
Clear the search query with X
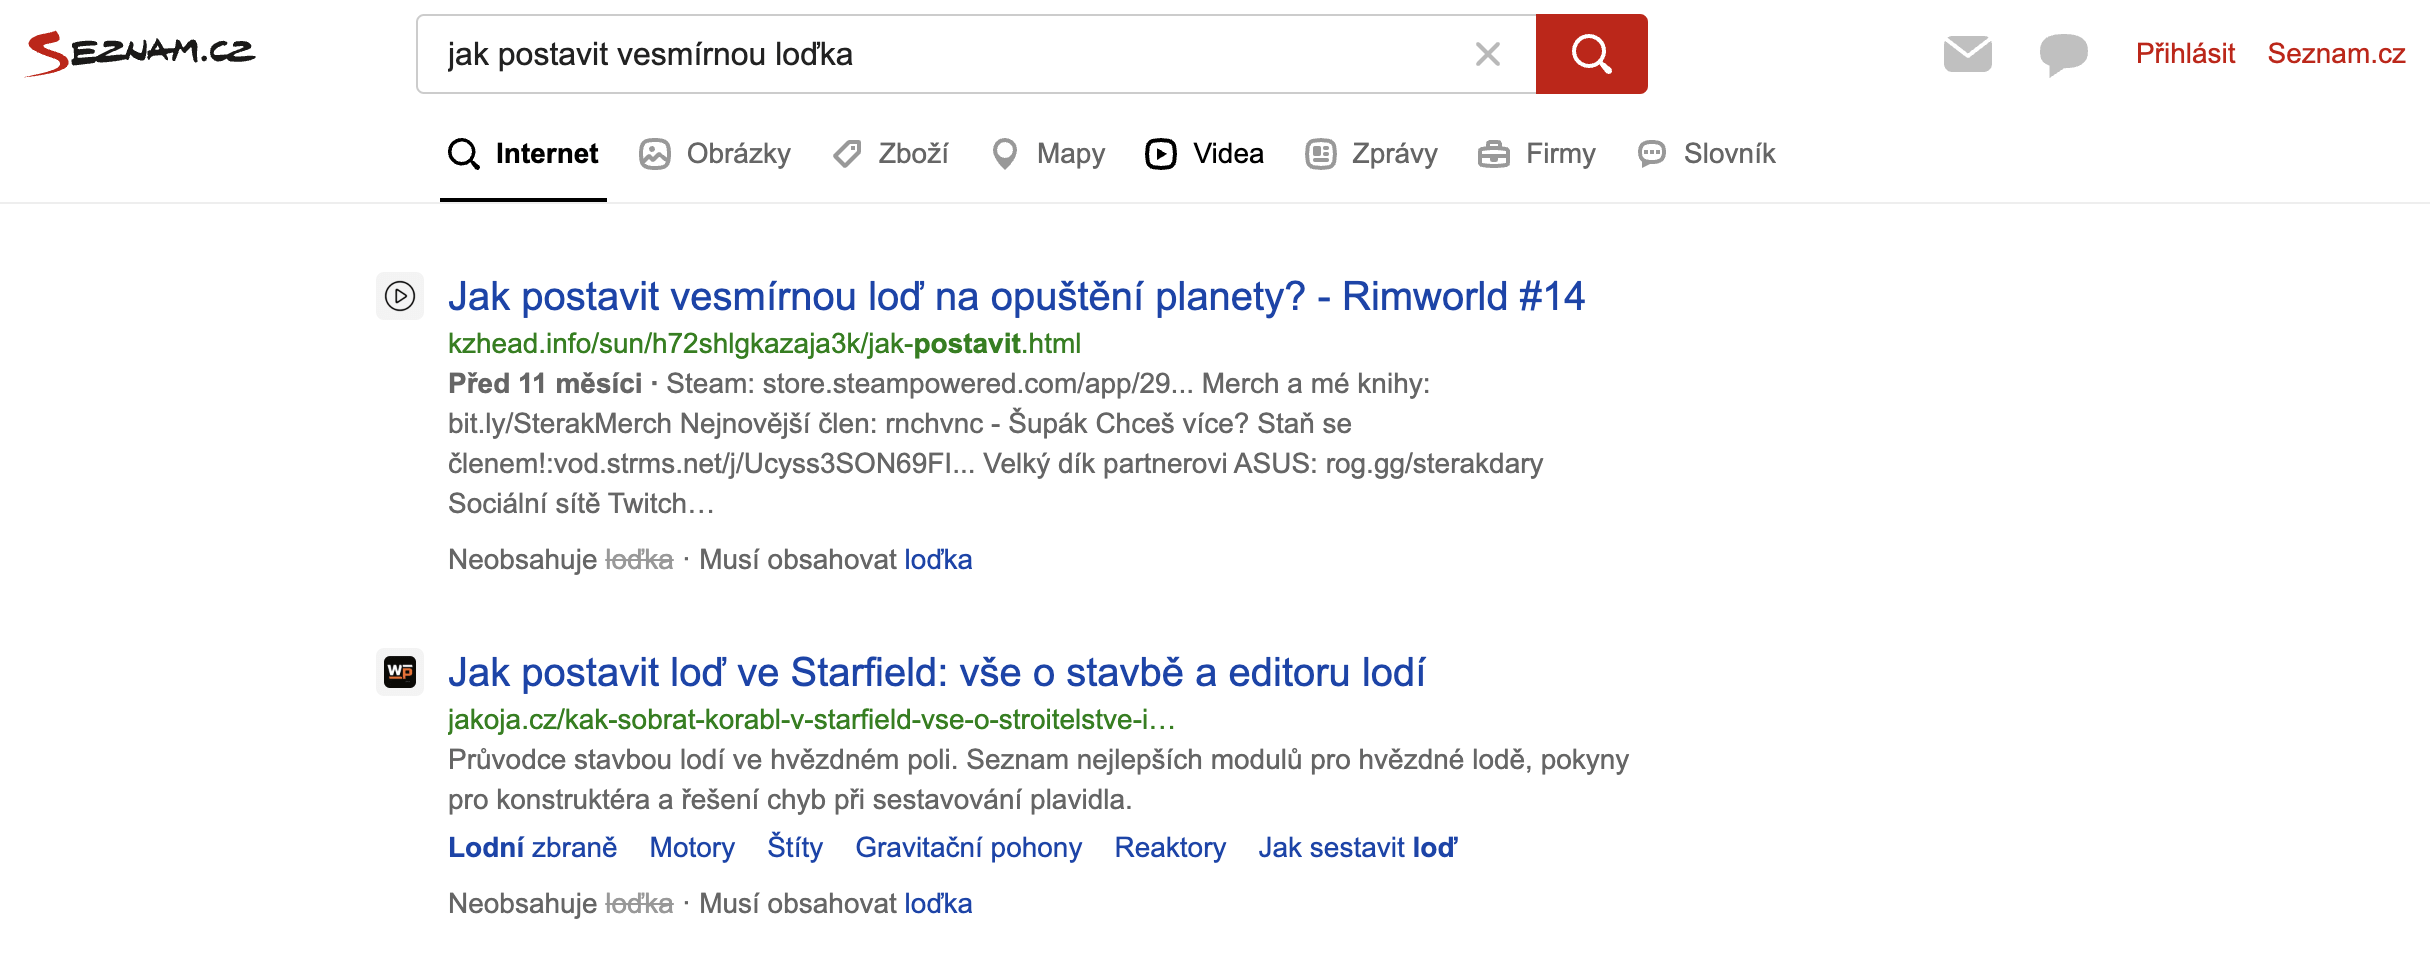click(x=1488, y=54)
